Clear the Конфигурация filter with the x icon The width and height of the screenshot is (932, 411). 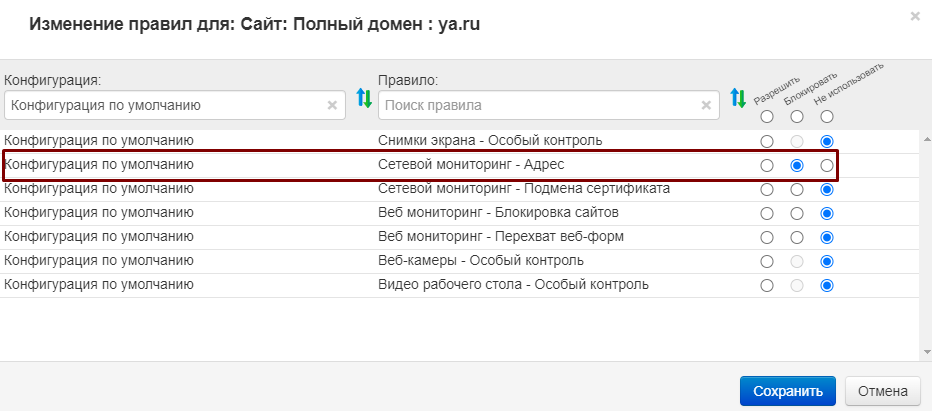pos(333,105)
